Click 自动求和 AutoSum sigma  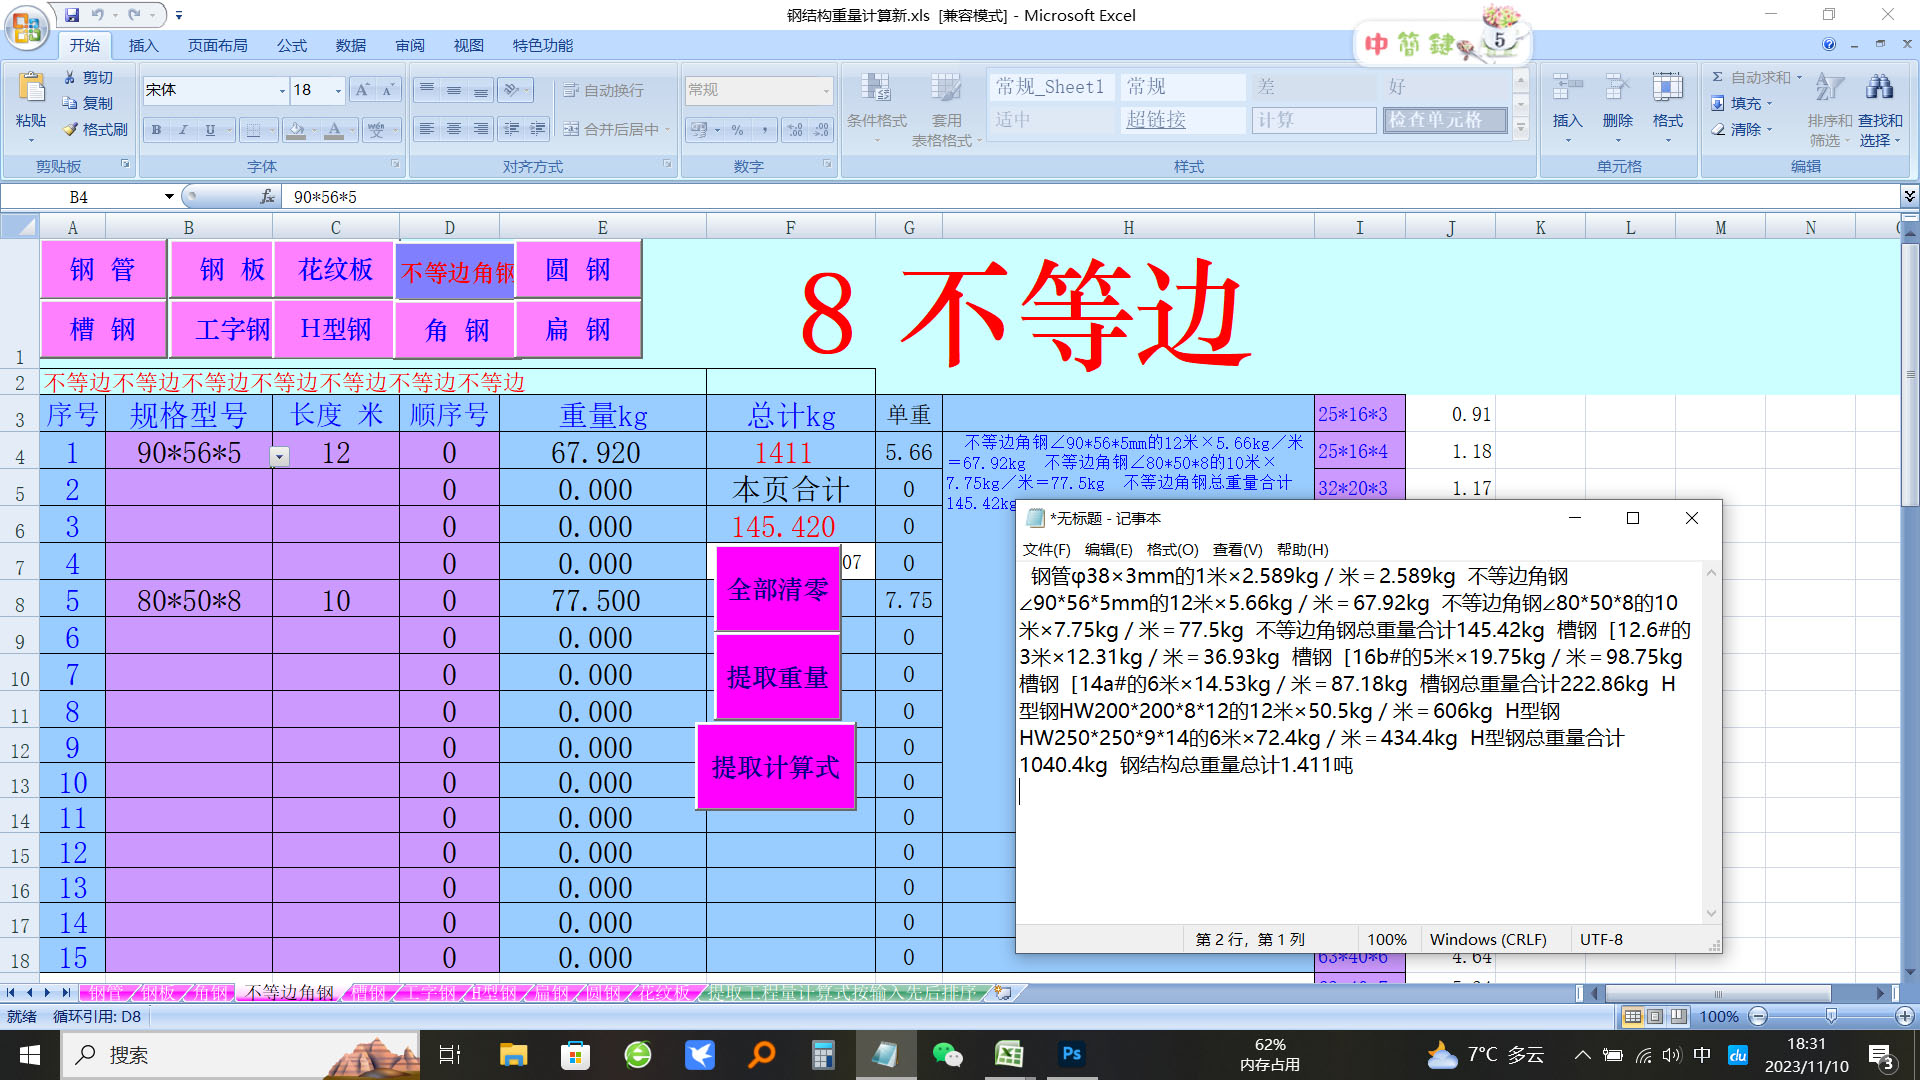[x=1755, y=77]
